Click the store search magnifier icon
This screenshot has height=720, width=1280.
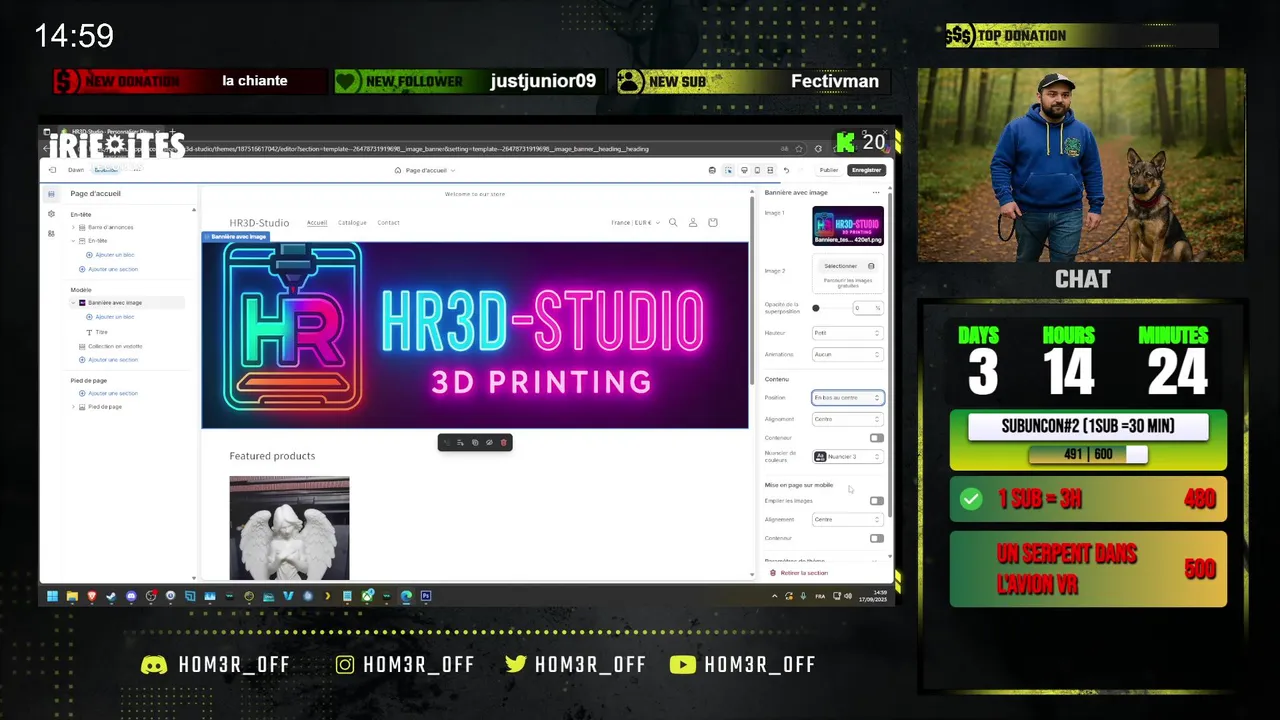673,223
